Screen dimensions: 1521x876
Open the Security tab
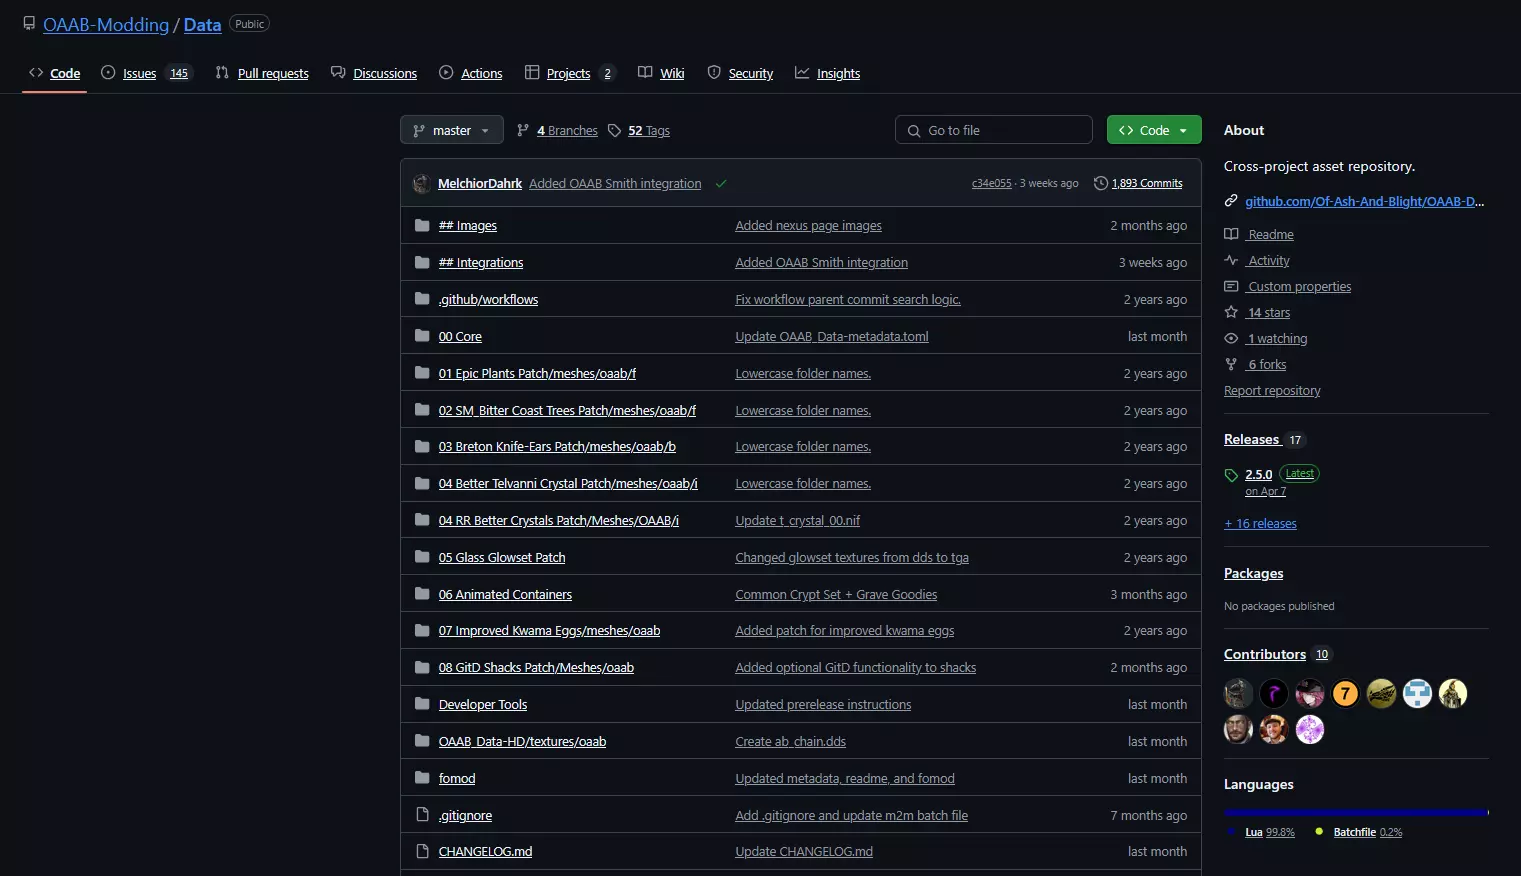[740, 73]
